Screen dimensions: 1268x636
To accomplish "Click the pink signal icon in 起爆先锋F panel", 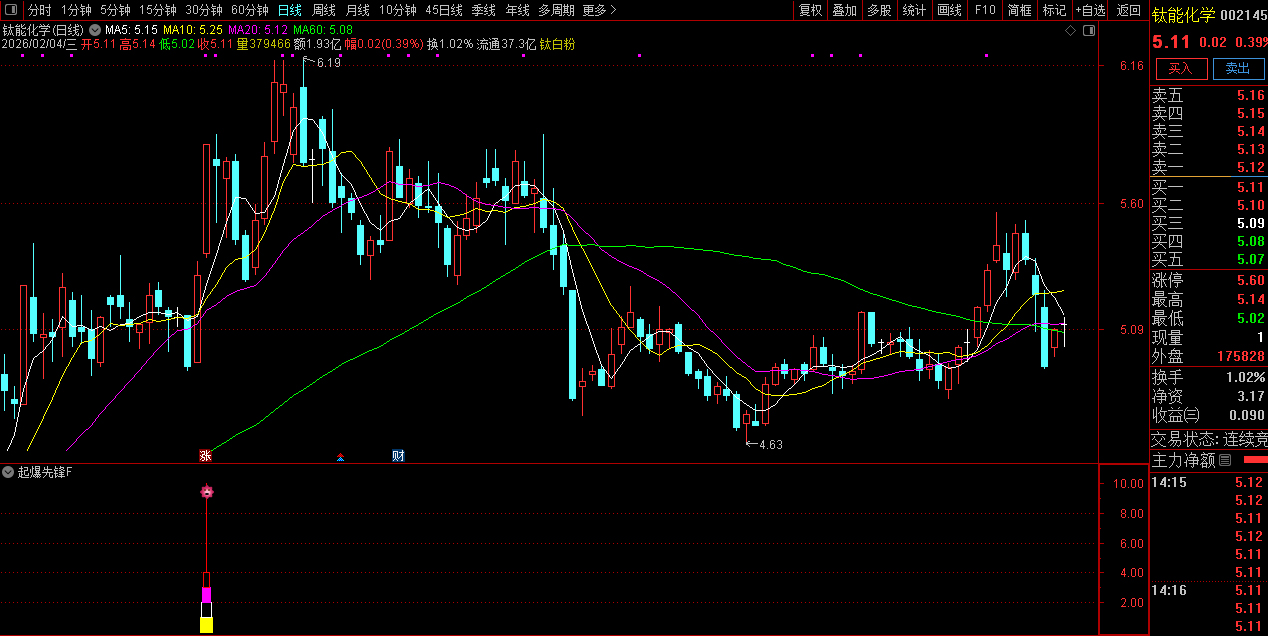I will click(x=207, y=491).
